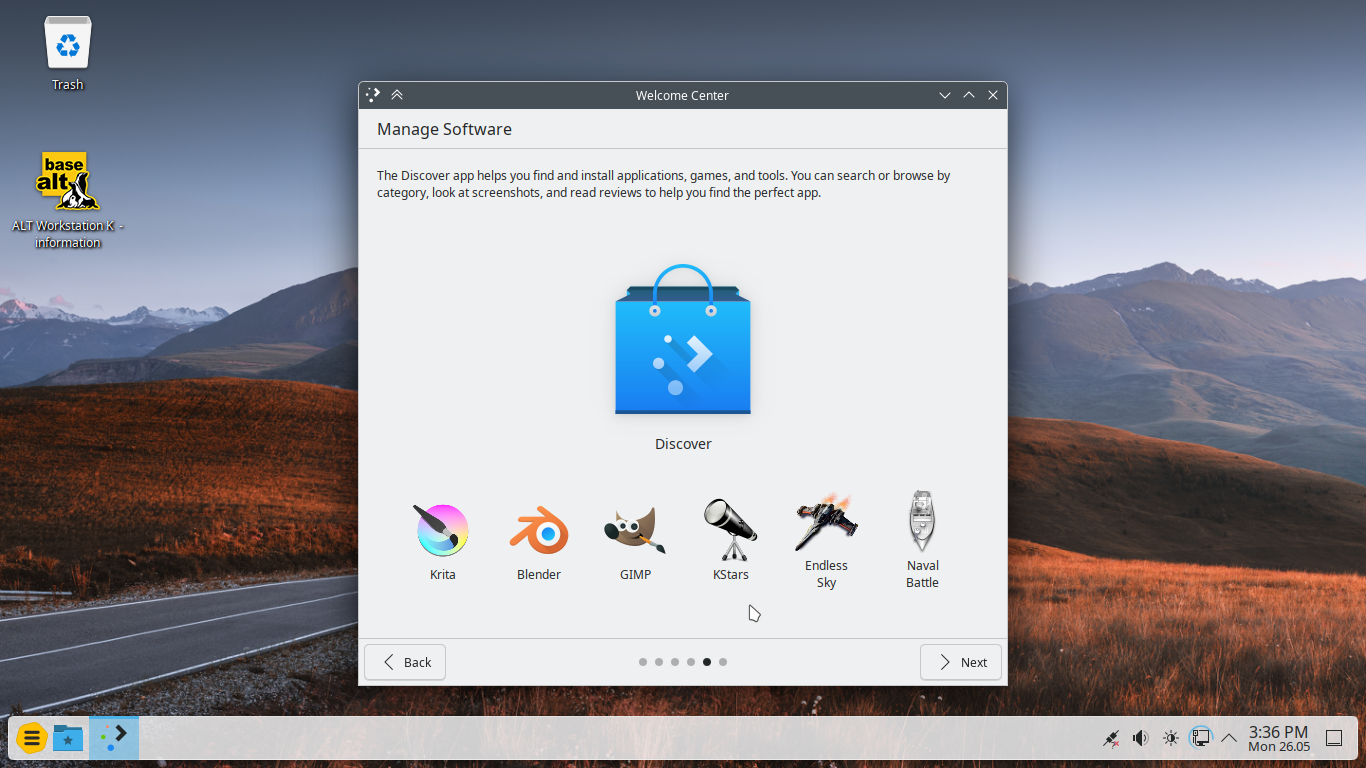Screen dimensions: 1366x768
Task: Close the Welcome Center window
Action: coord(993,95)
